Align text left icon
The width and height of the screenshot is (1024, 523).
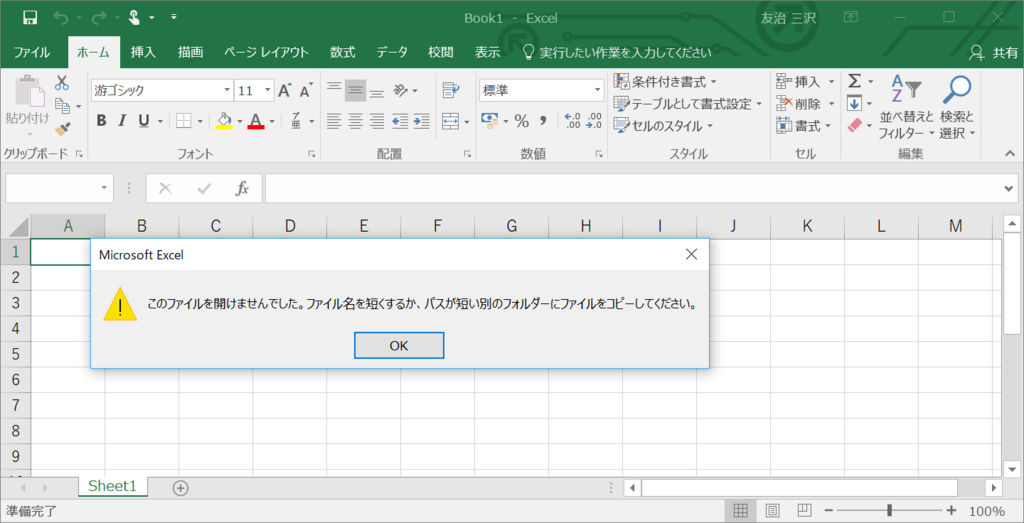coord(334,121)
